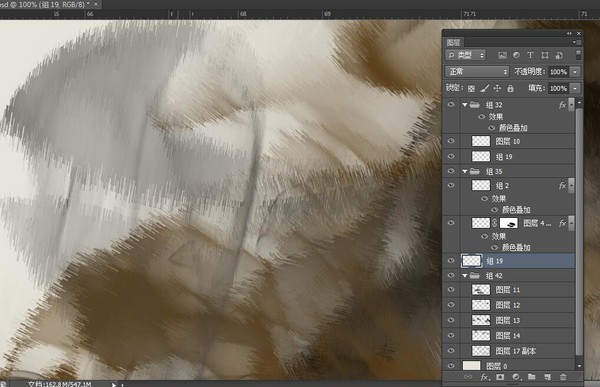Create new group folder icon

click(532, 377)
